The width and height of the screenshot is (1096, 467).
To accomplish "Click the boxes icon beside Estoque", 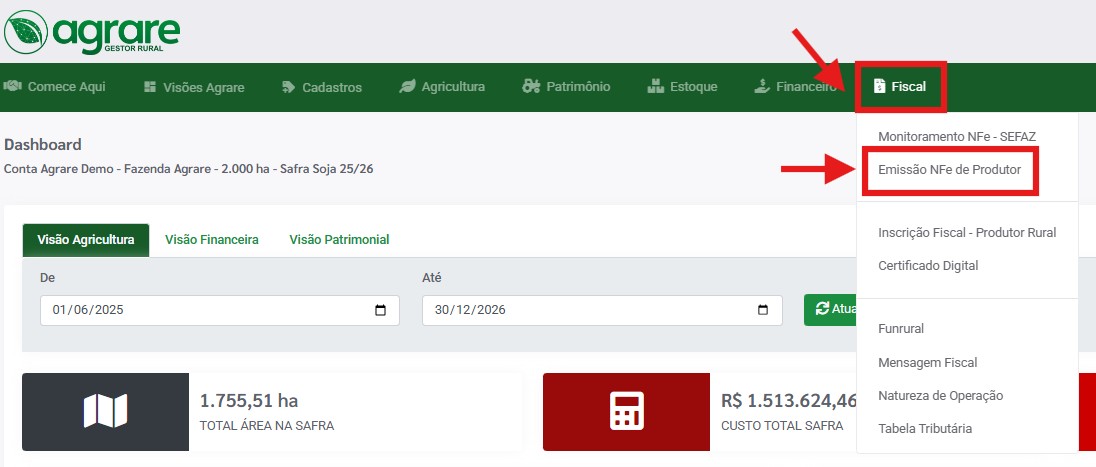I will click(x=656, y=87).
